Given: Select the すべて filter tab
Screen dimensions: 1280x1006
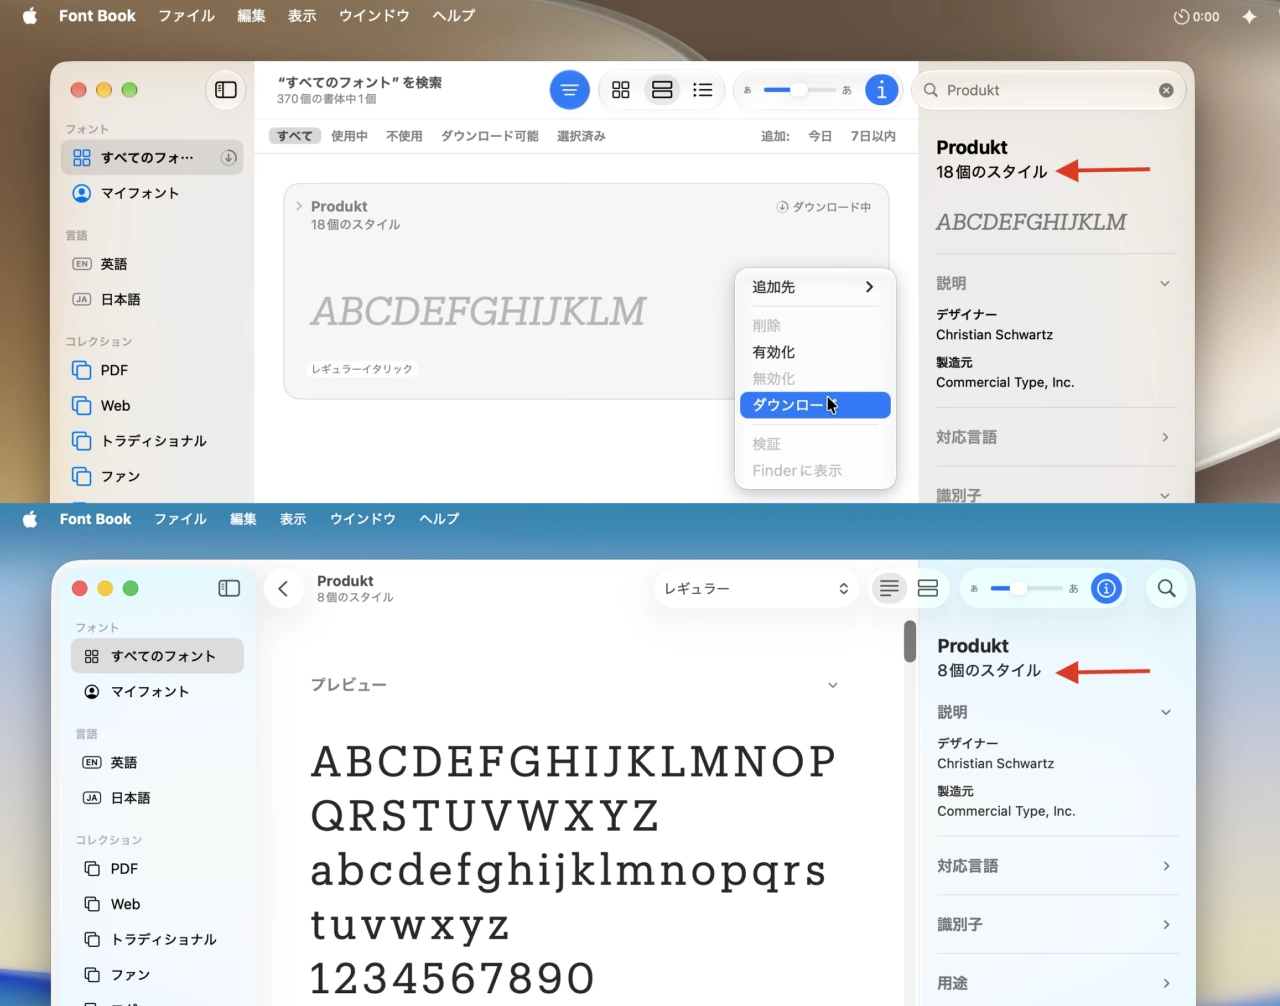Looking at the screenshot, I should [x=295, y=136].
